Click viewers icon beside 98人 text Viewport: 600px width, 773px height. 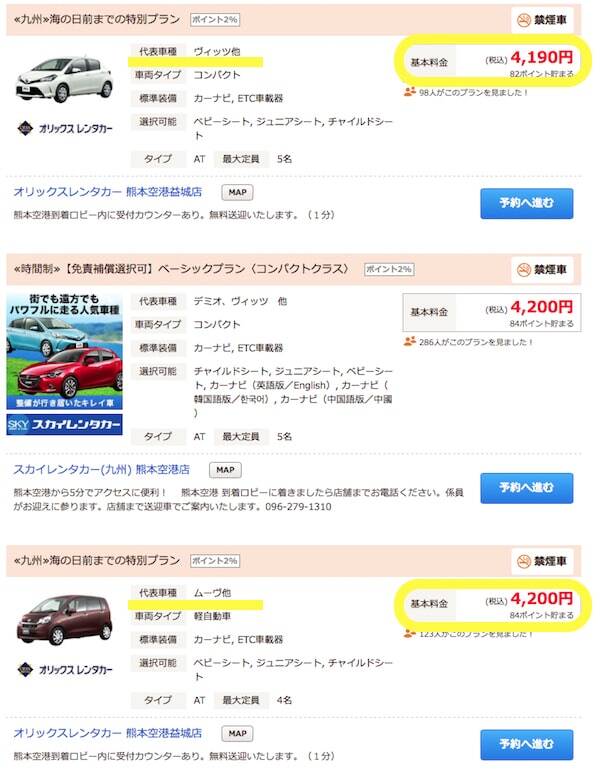pyautogui.click(x=409, y=92)
